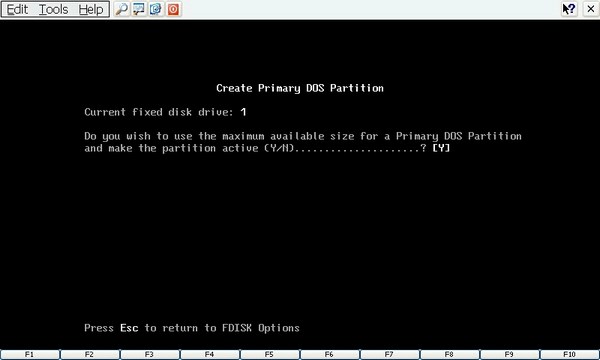This screenshot has height=360, width=600.
Task: Click the F9 function key button
Action: (510, 355)
